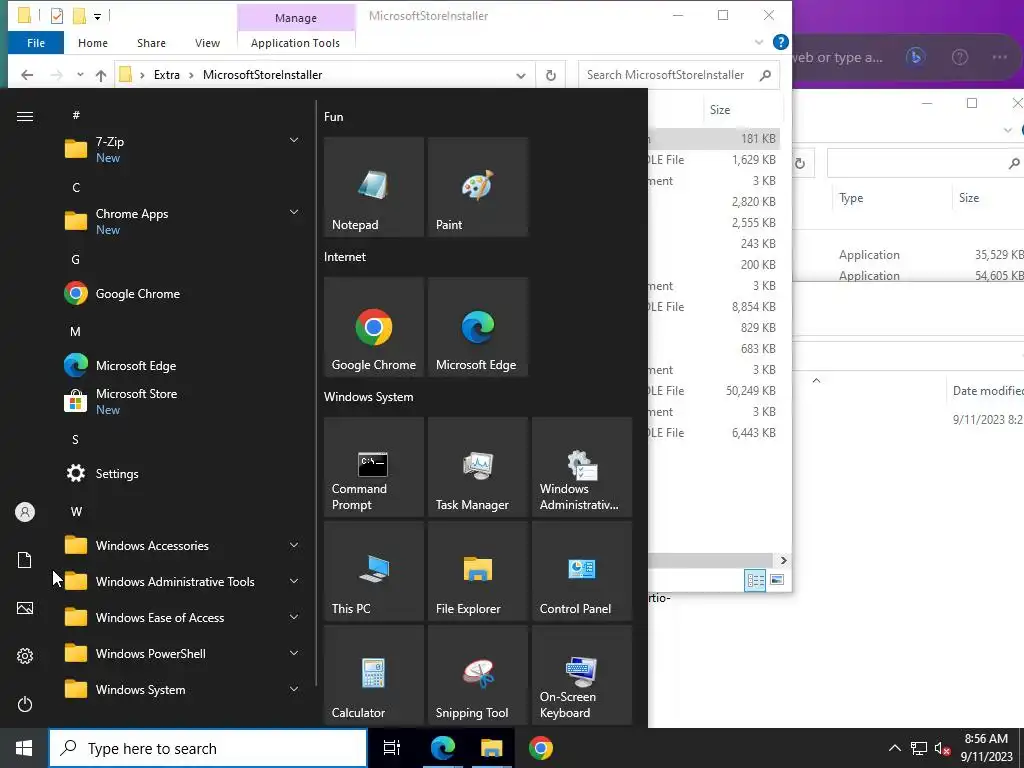Click Search MicrosoftStoreInstaller field
The width and height of the screenshot is (1024, 768).
pyautogui.click(x=679, y=75)
